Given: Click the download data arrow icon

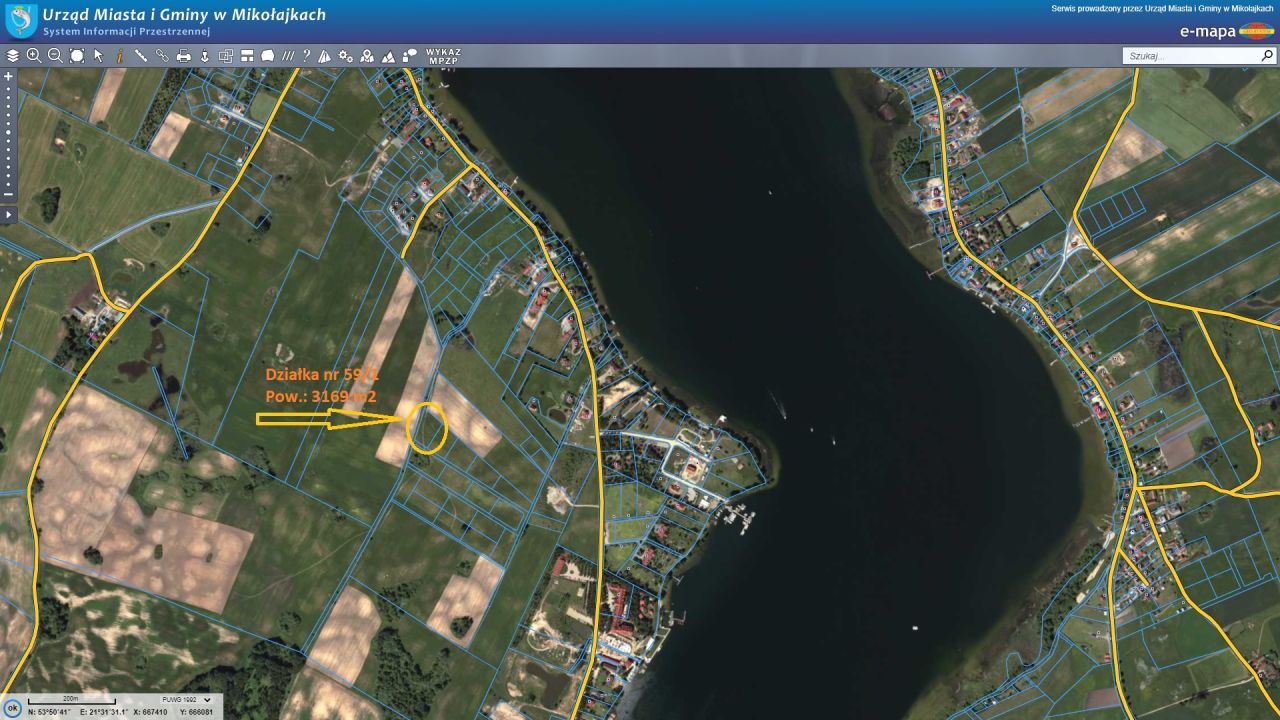Looking at the screenshot, I should coord(205,56).
